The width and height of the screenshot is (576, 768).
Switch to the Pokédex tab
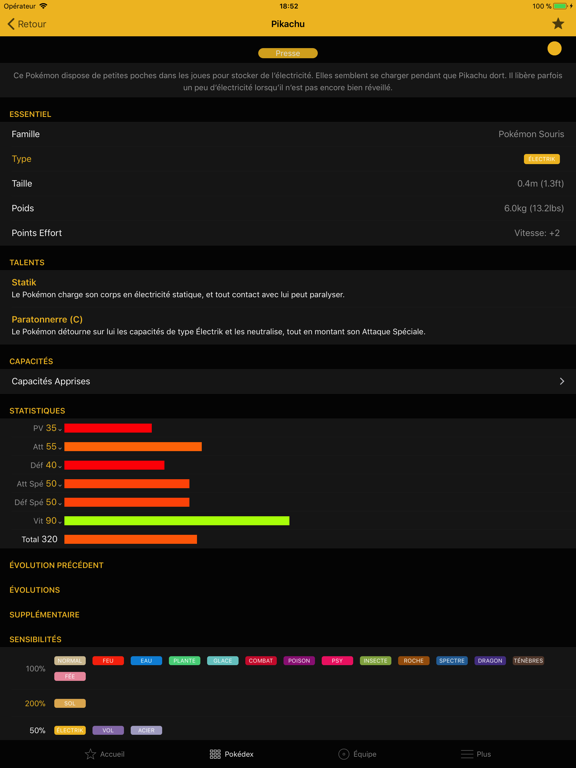click(232, 754)
